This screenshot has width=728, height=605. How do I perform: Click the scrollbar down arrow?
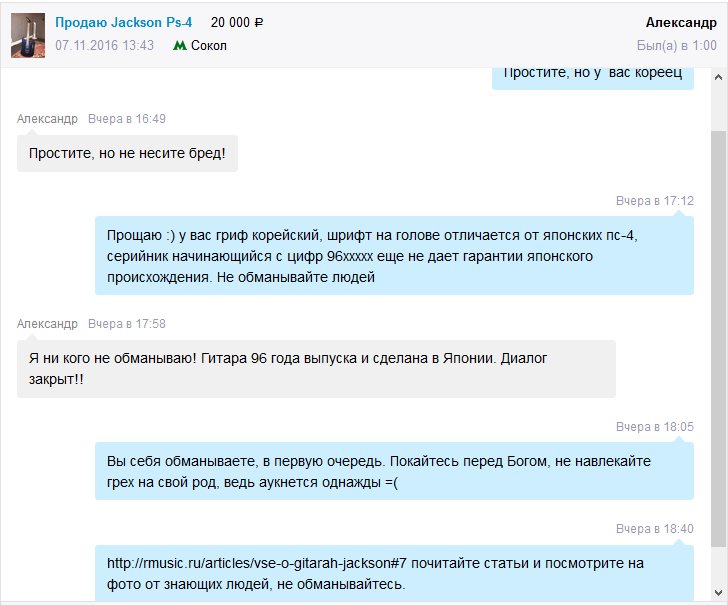[x=718, y=593]
